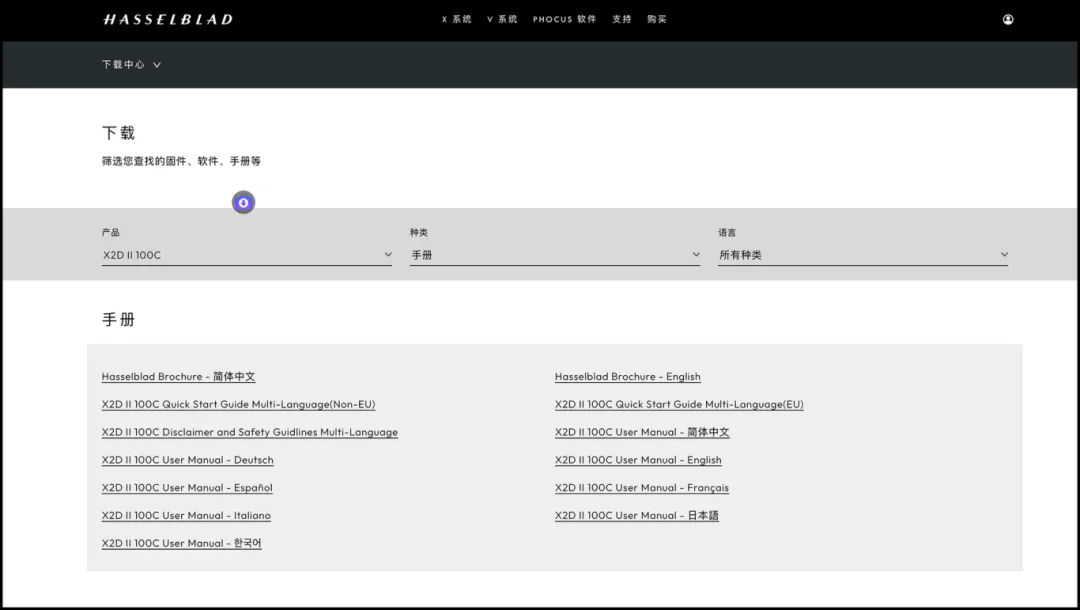Open User Manual - English link
1080x610 pixels.
pyautogui.click(x=638, y=460)
